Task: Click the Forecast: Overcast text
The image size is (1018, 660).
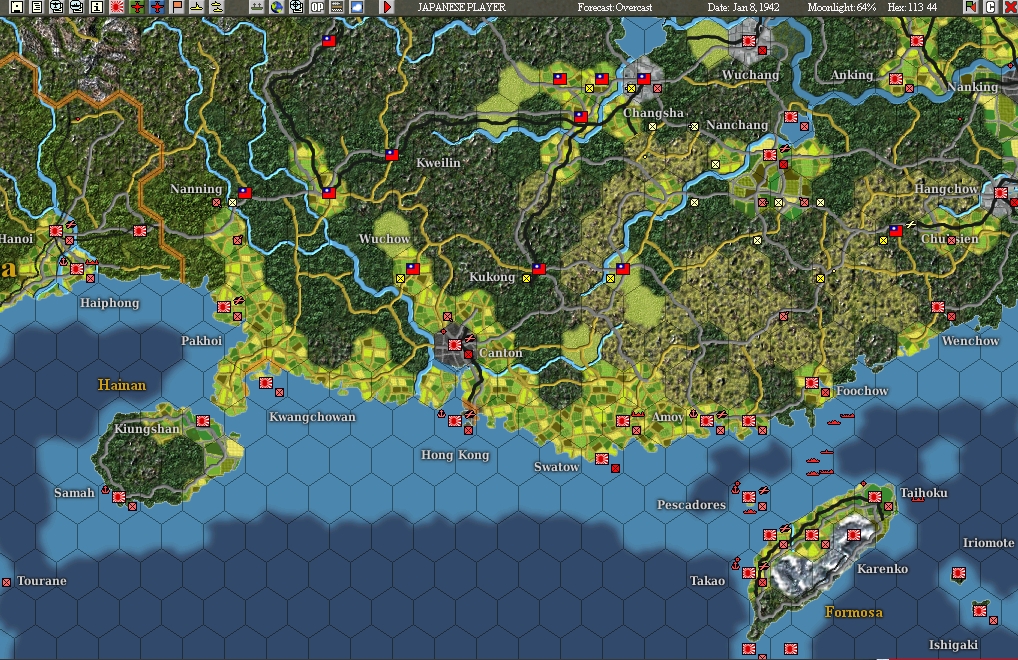Action: point(615,7)
